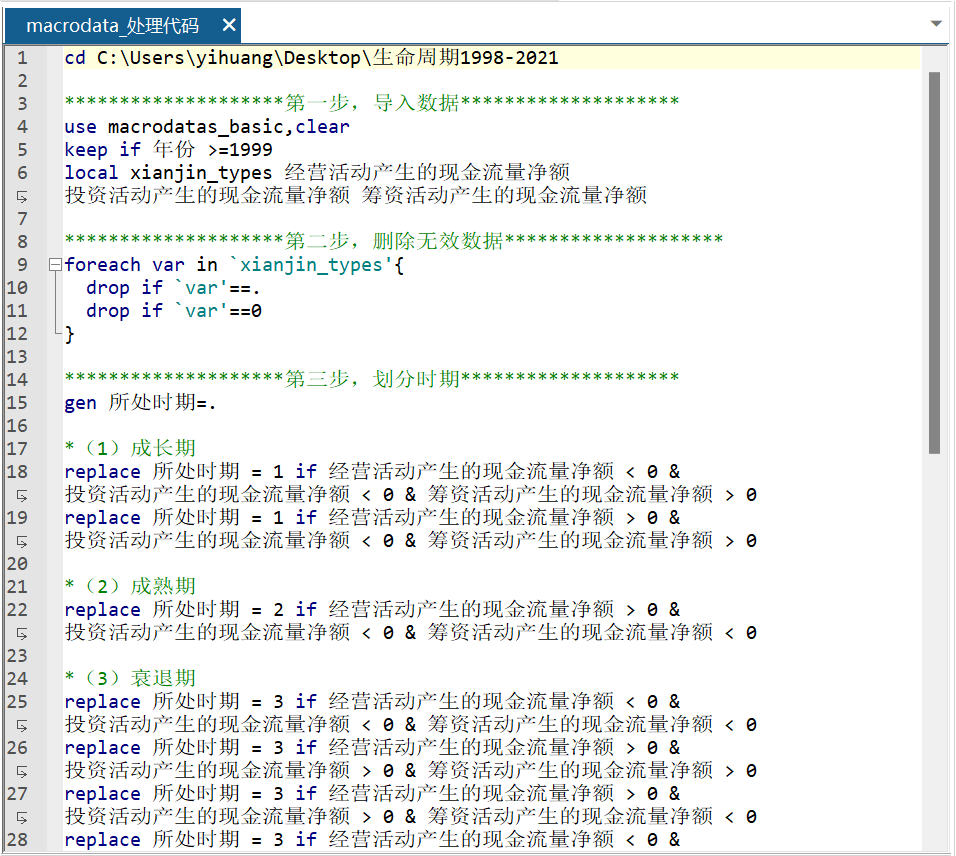Click 'gen 所处时期=.' on line 15
Screen dimensions: 956x856
coord(140,402)
